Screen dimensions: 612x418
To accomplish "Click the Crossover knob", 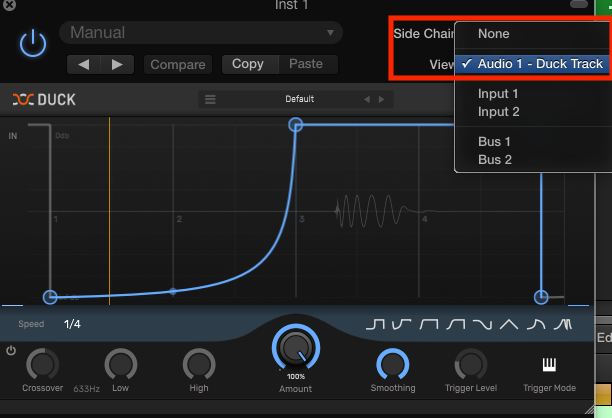I will tap(43, 365).
